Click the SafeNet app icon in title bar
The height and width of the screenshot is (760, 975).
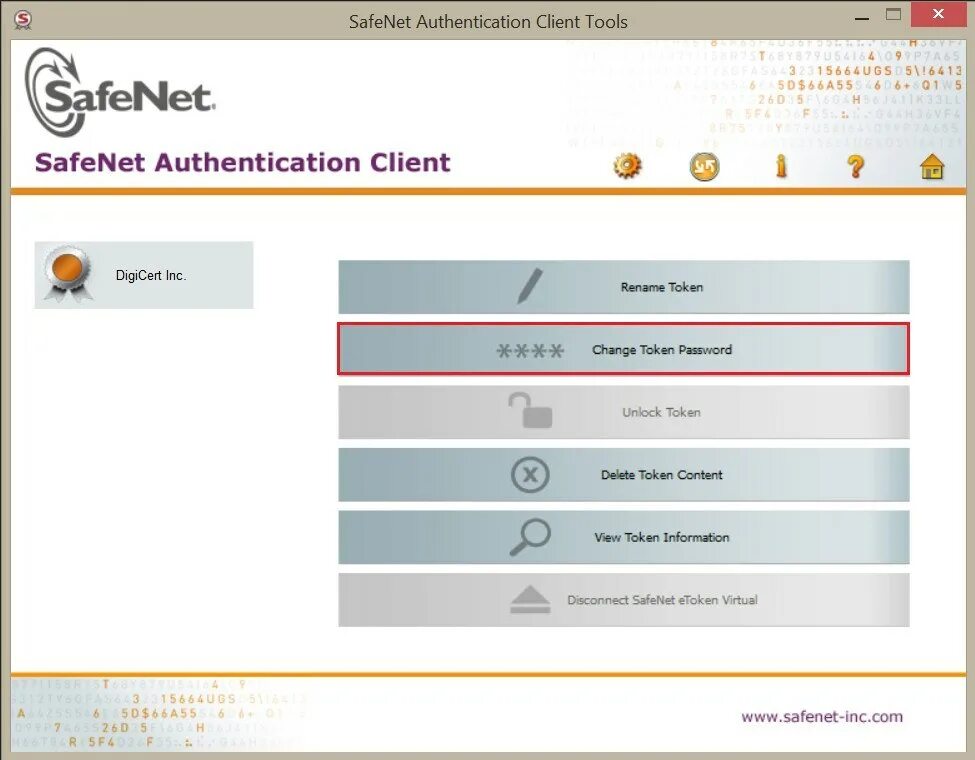22,20
